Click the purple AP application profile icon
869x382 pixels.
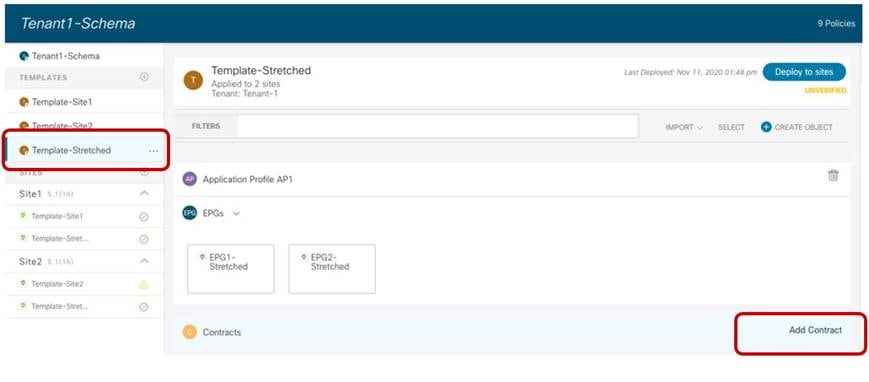tap(190, 179)
